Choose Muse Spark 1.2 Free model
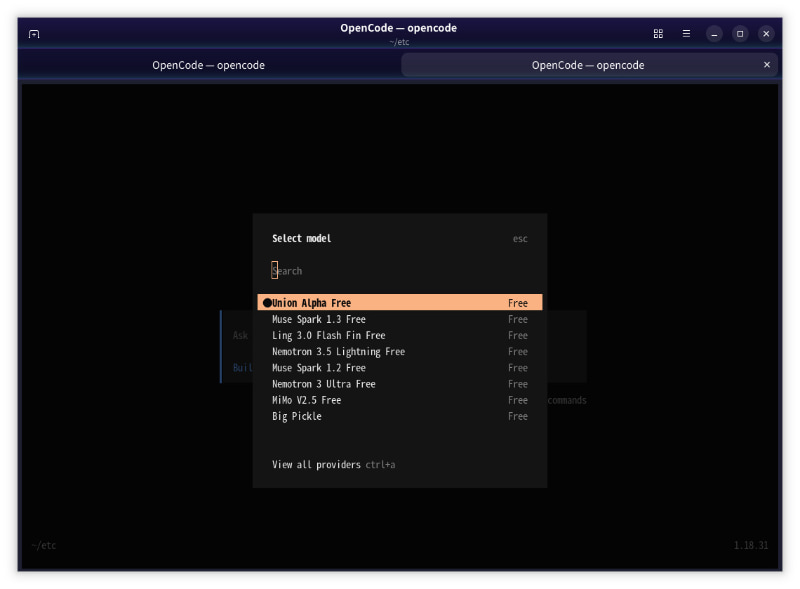Screen dimensions: 800x589 coord(399,367)
